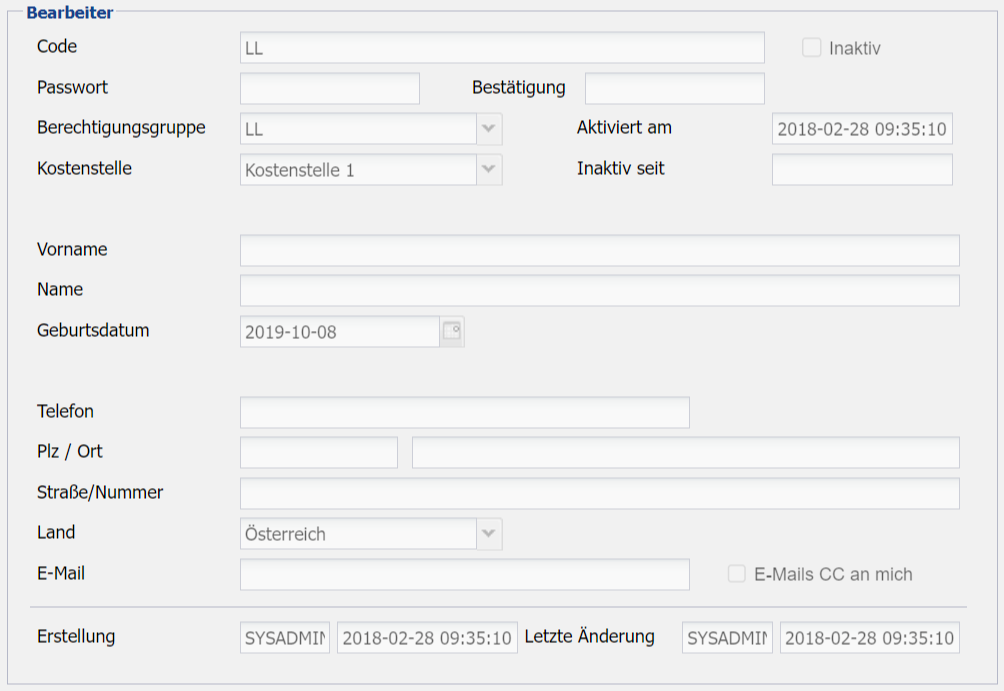
Task: Expand the Land country dropdown
Action: (x=488, y=534)
